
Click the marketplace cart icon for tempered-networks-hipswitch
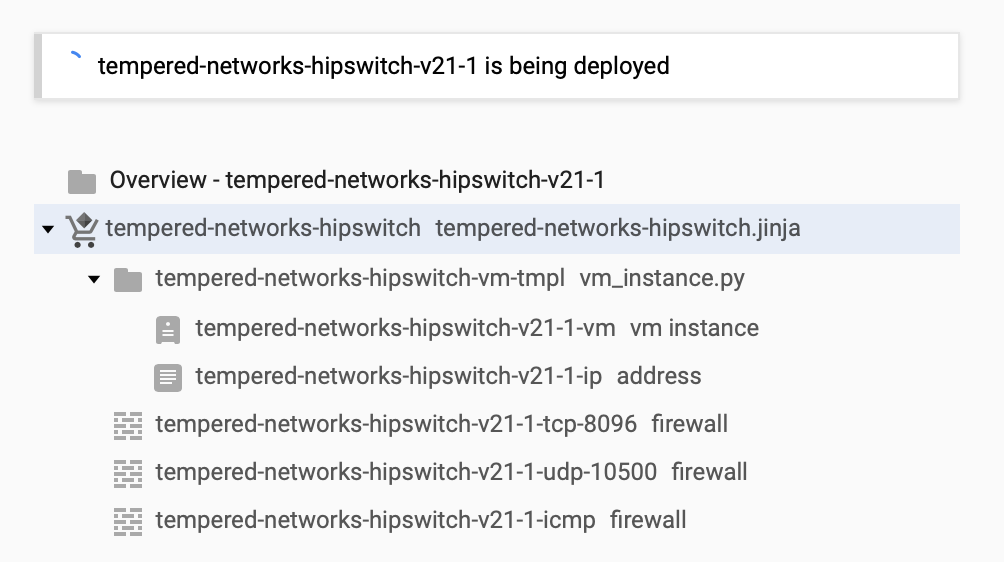[x=82, y=229]
